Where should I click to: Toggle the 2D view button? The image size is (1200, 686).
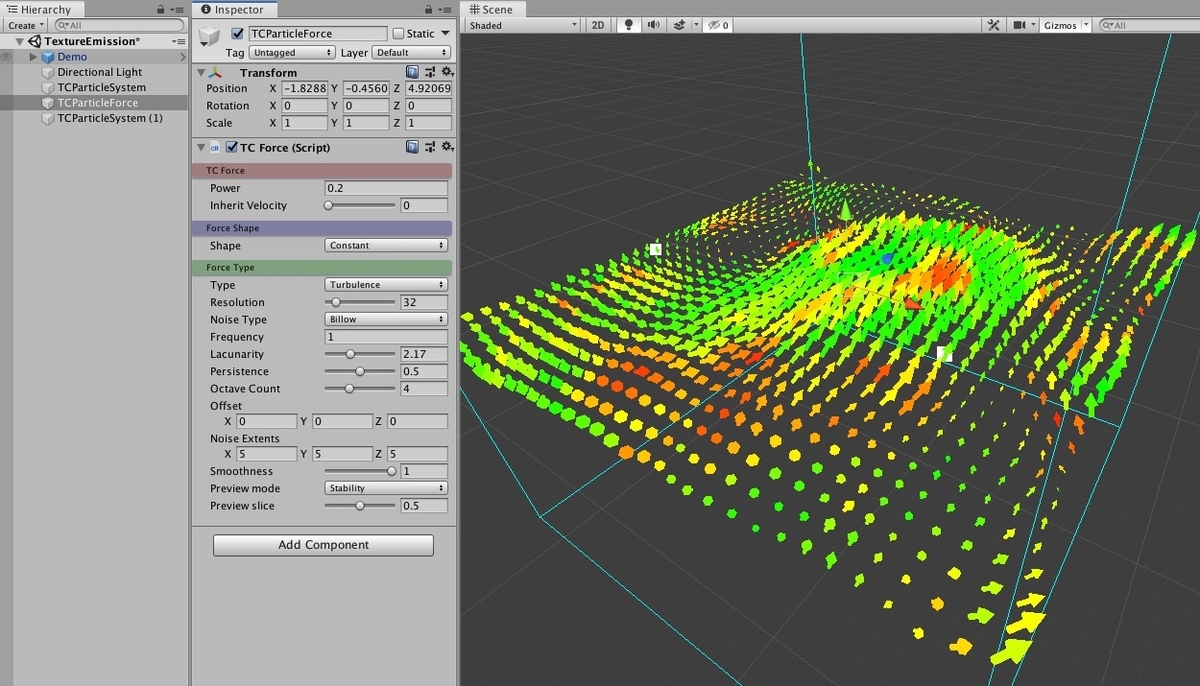point(598,25)
